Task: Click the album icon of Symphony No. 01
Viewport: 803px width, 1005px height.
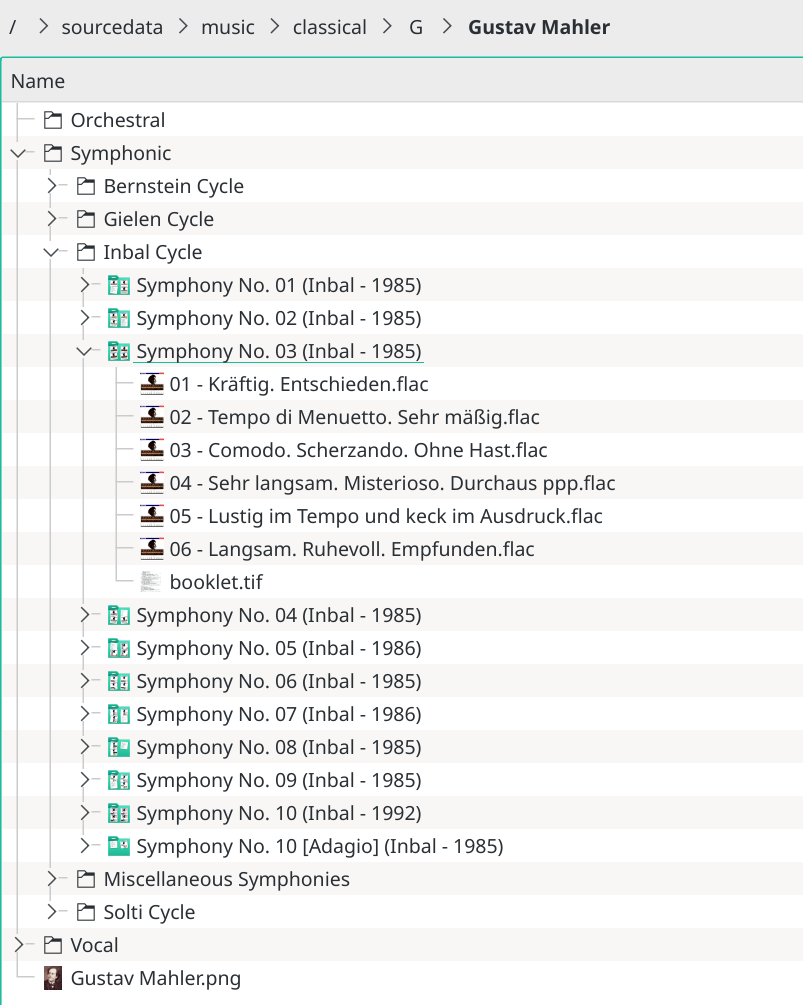Action: click(x=119, y=285)
